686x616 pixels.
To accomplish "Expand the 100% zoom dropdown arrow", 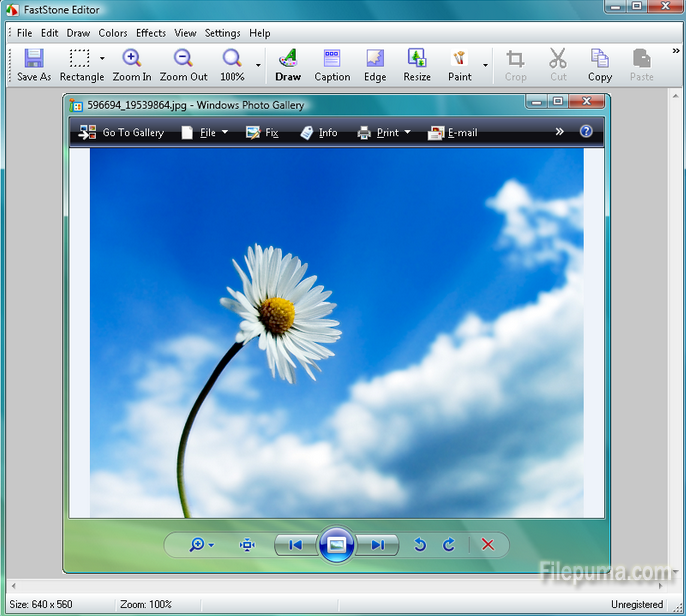I will point(258,66).
